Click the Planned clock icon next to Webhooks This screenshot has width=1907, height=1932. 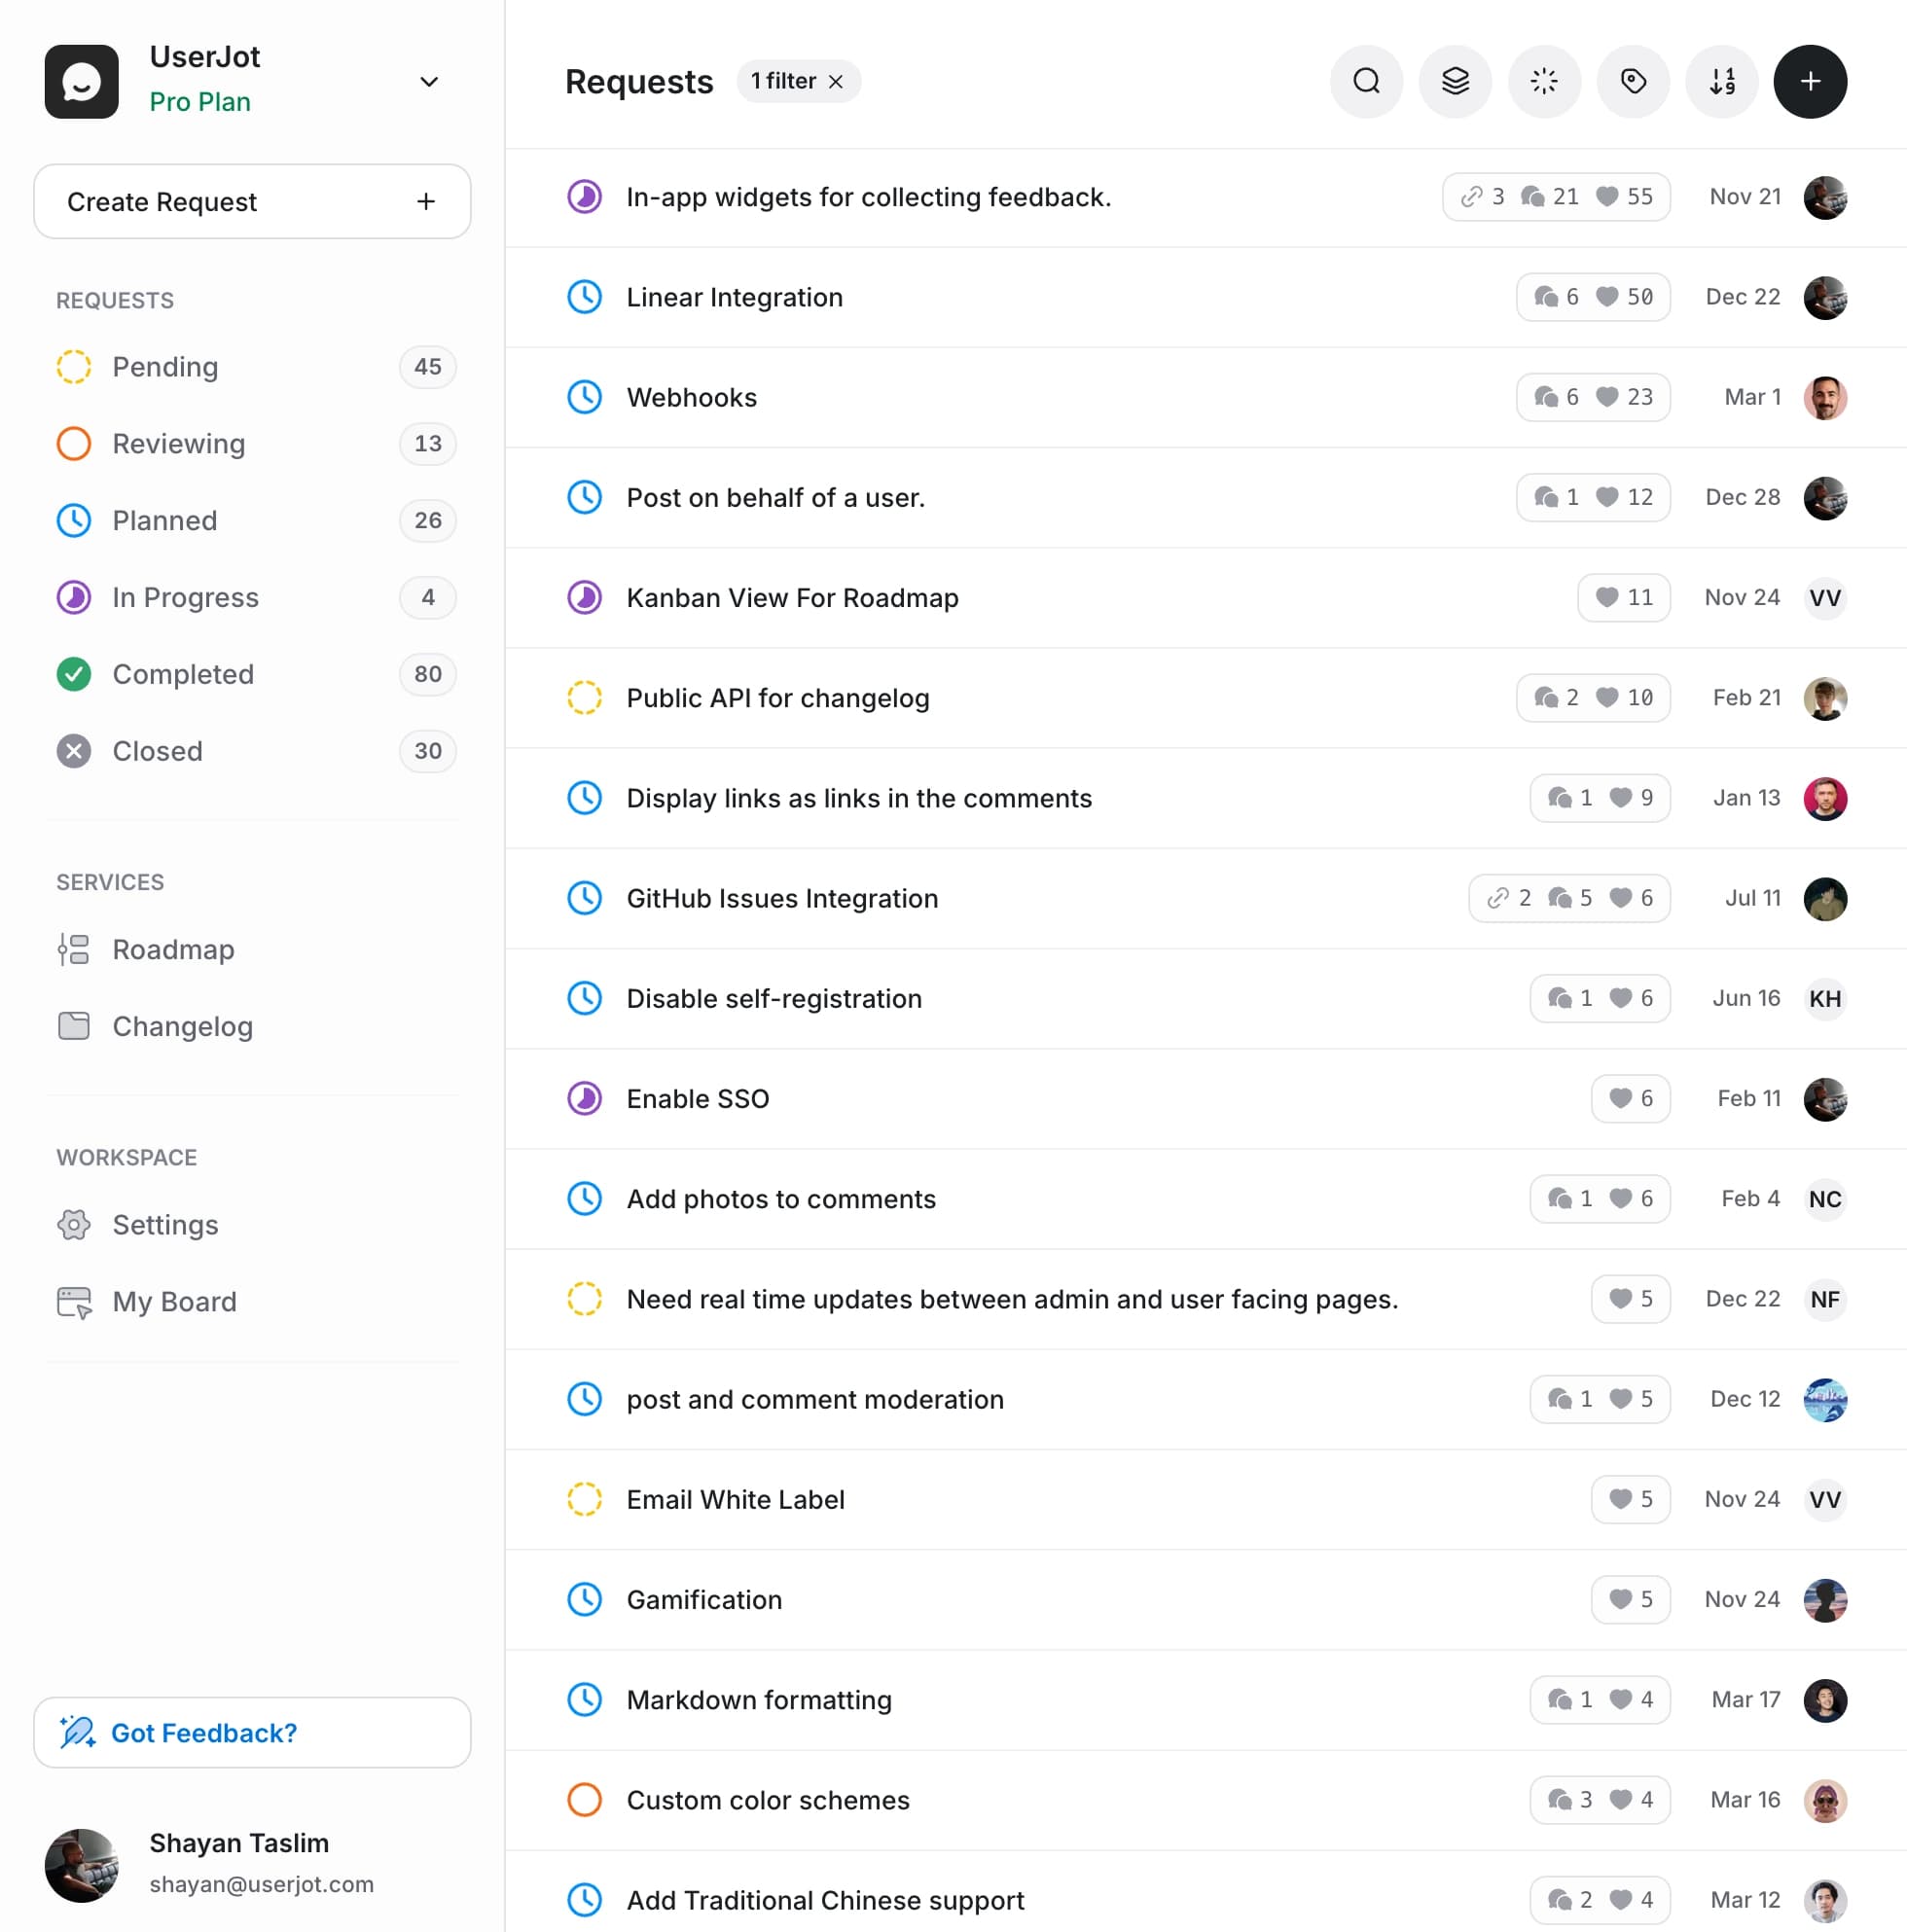(584, 397)
